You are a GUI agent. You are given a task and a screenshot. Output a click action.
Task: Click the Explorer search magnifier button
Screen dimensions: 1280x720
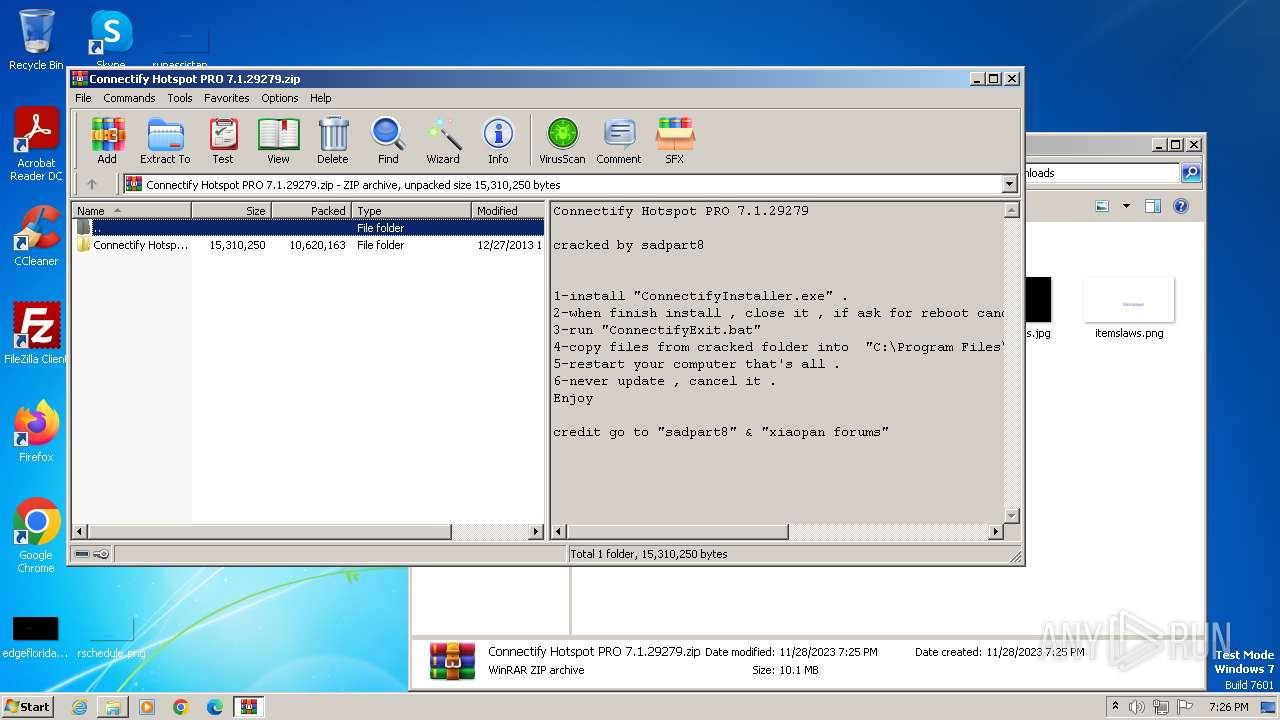pos(1191,173)
